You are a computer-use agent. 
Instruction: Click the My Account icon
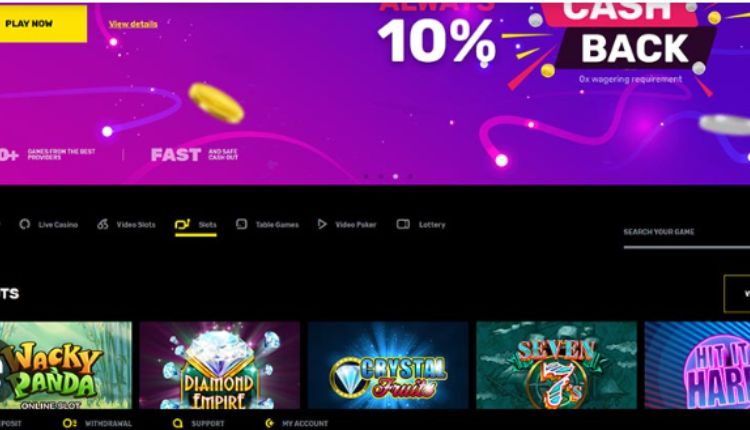click(x=270, y=423)
